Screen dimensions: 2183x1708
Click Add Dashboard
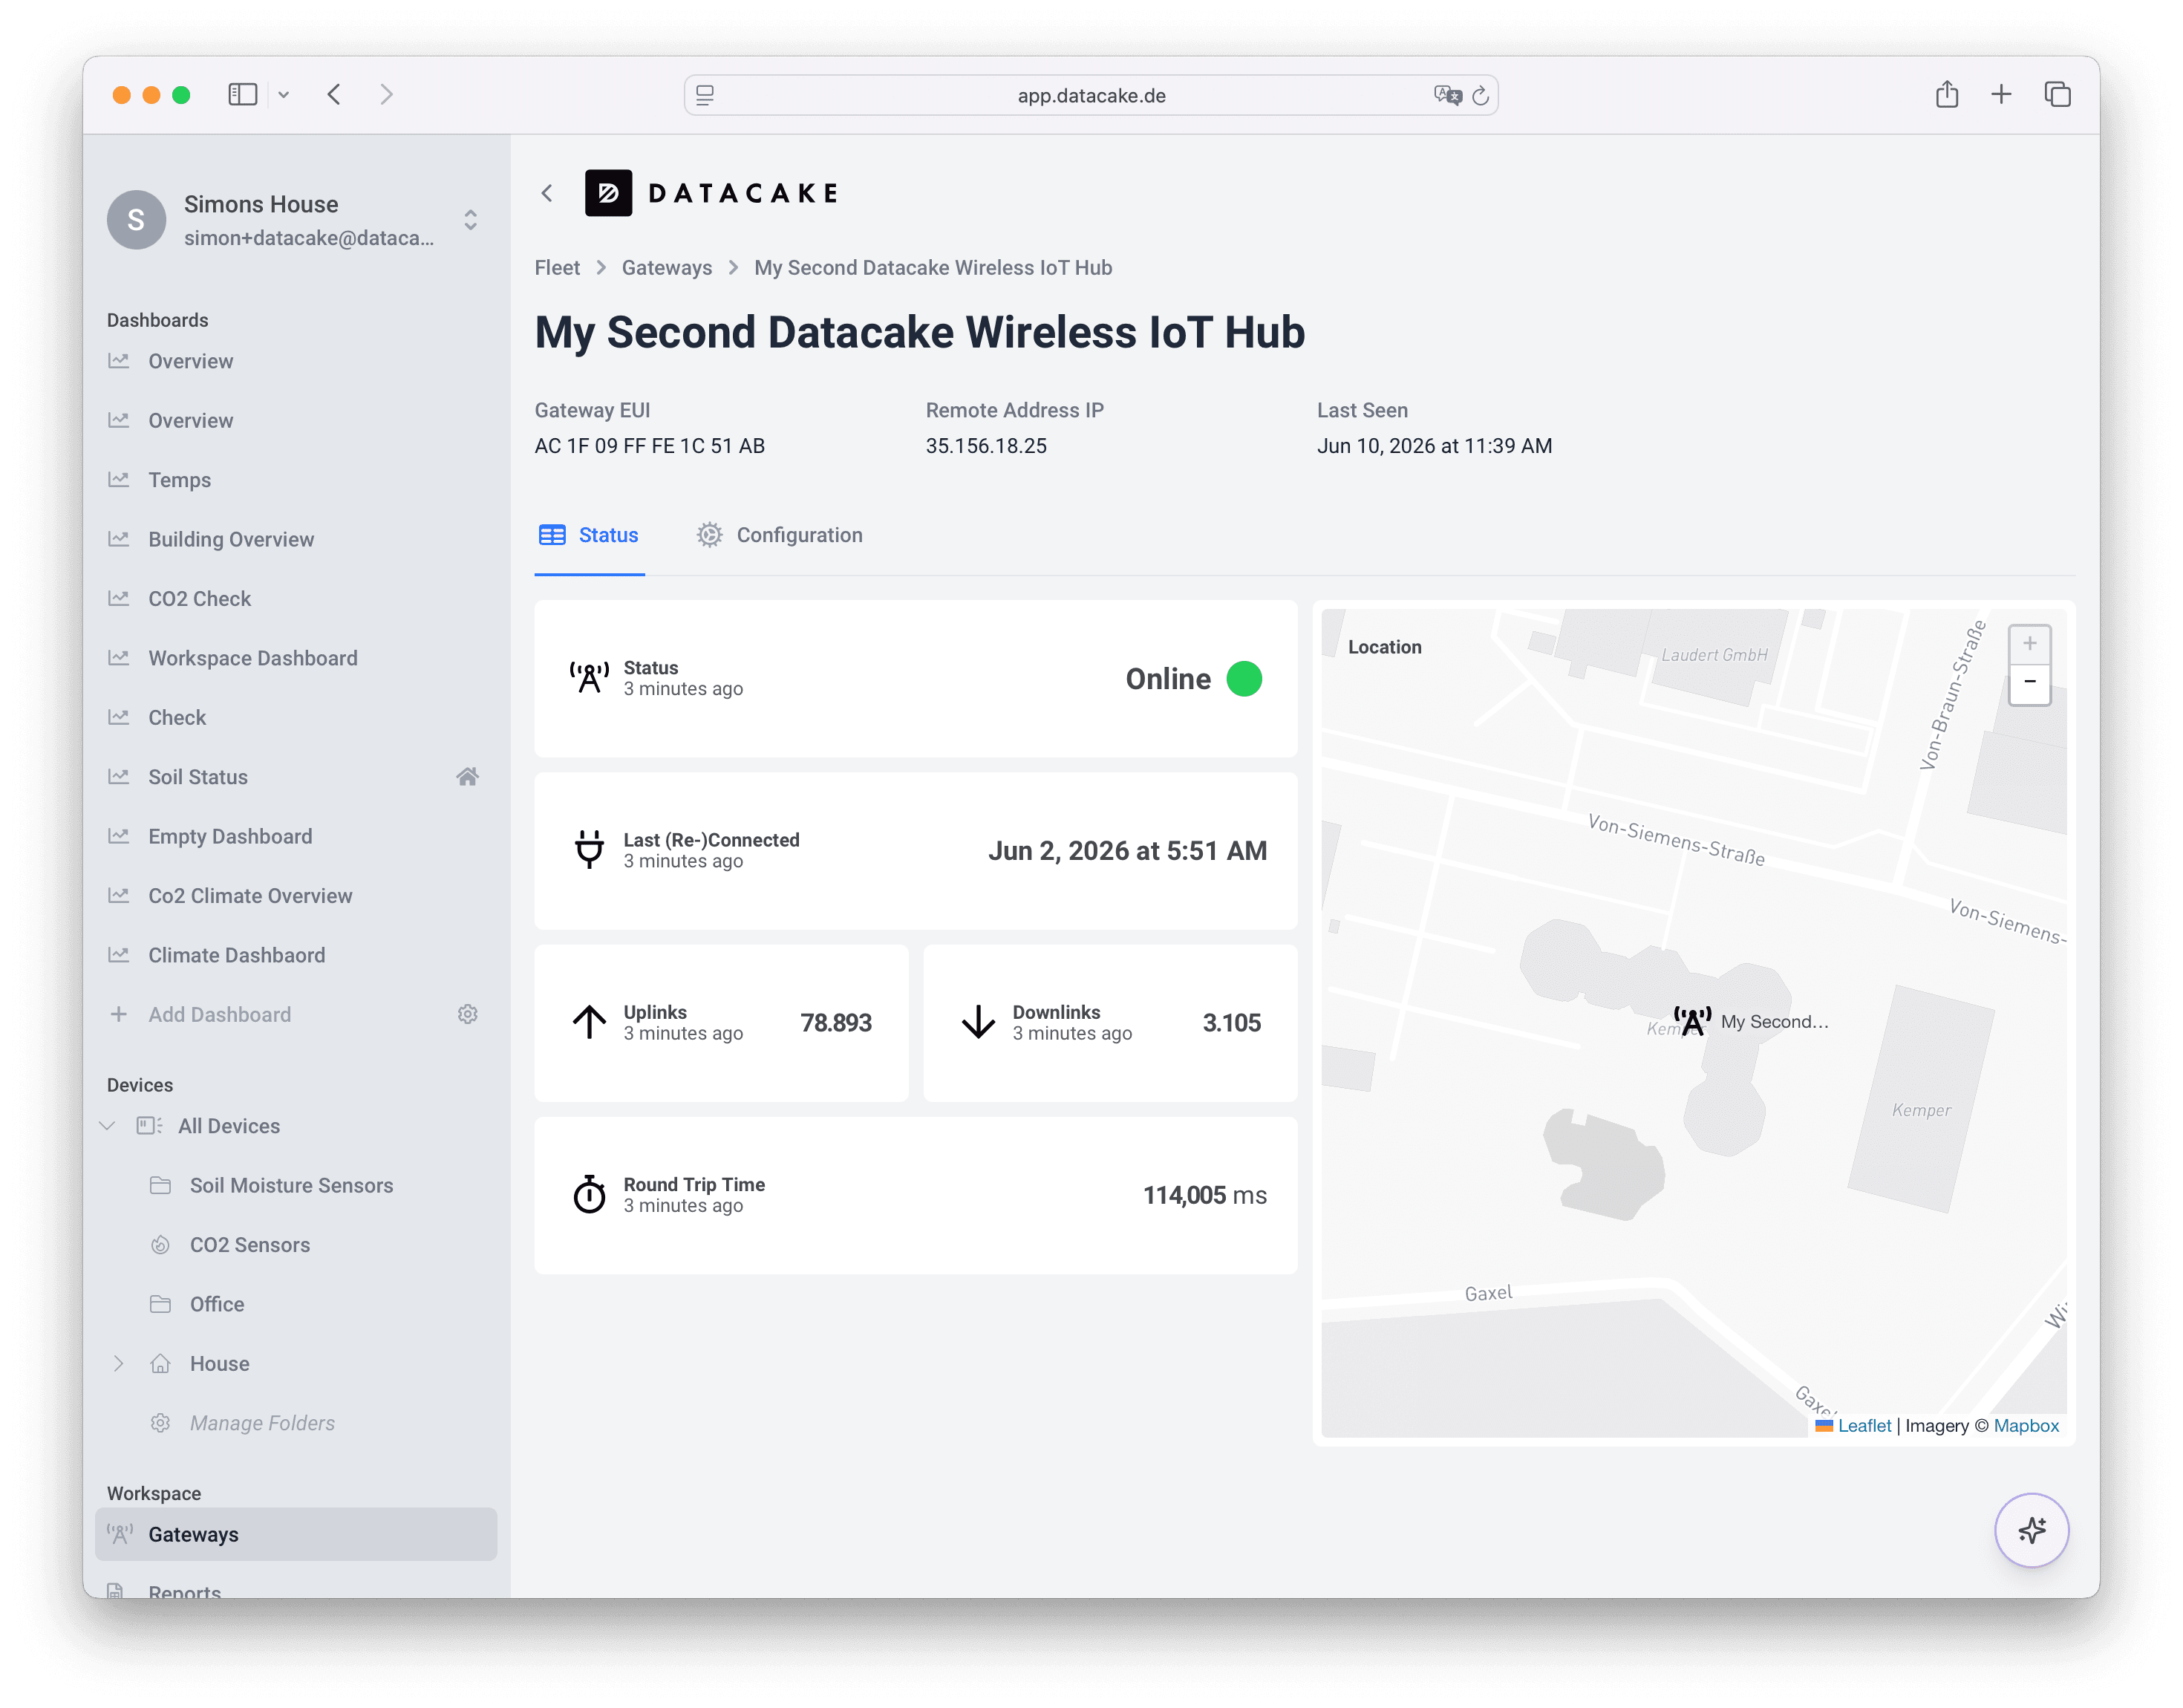click(219, 1015)
